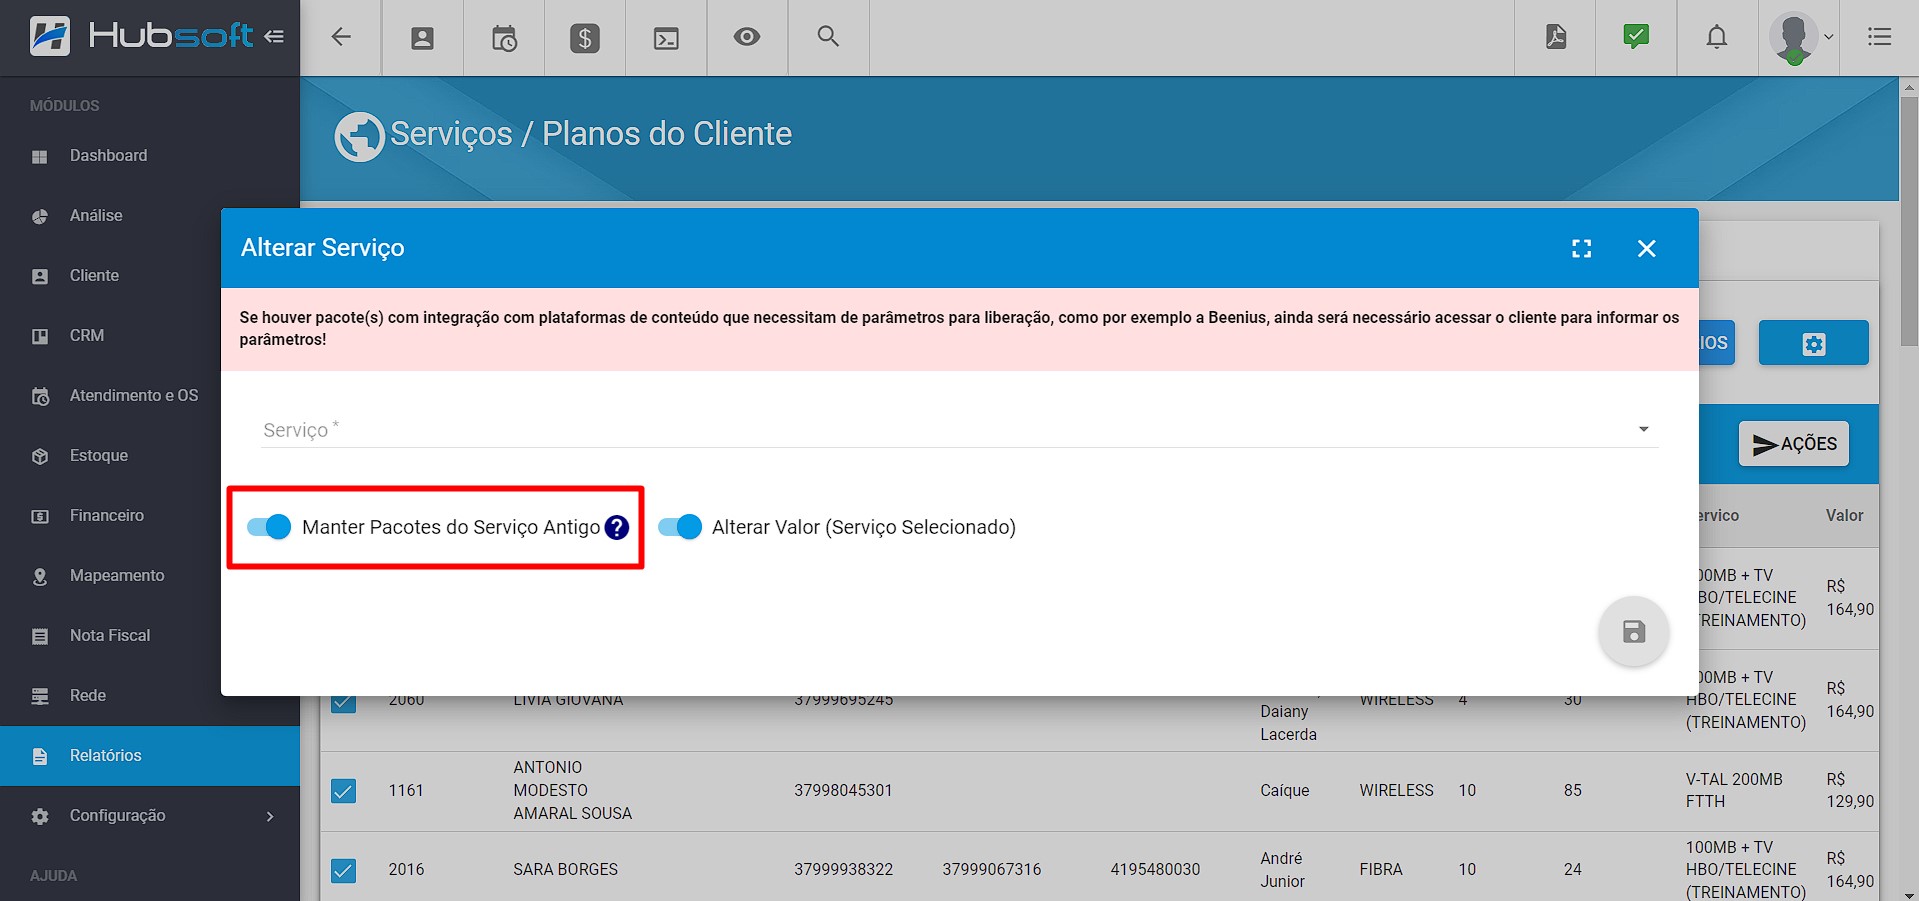Click the Configuração gear icon in sidebar
Screen dimensions: 1919x901
(40, 817)
